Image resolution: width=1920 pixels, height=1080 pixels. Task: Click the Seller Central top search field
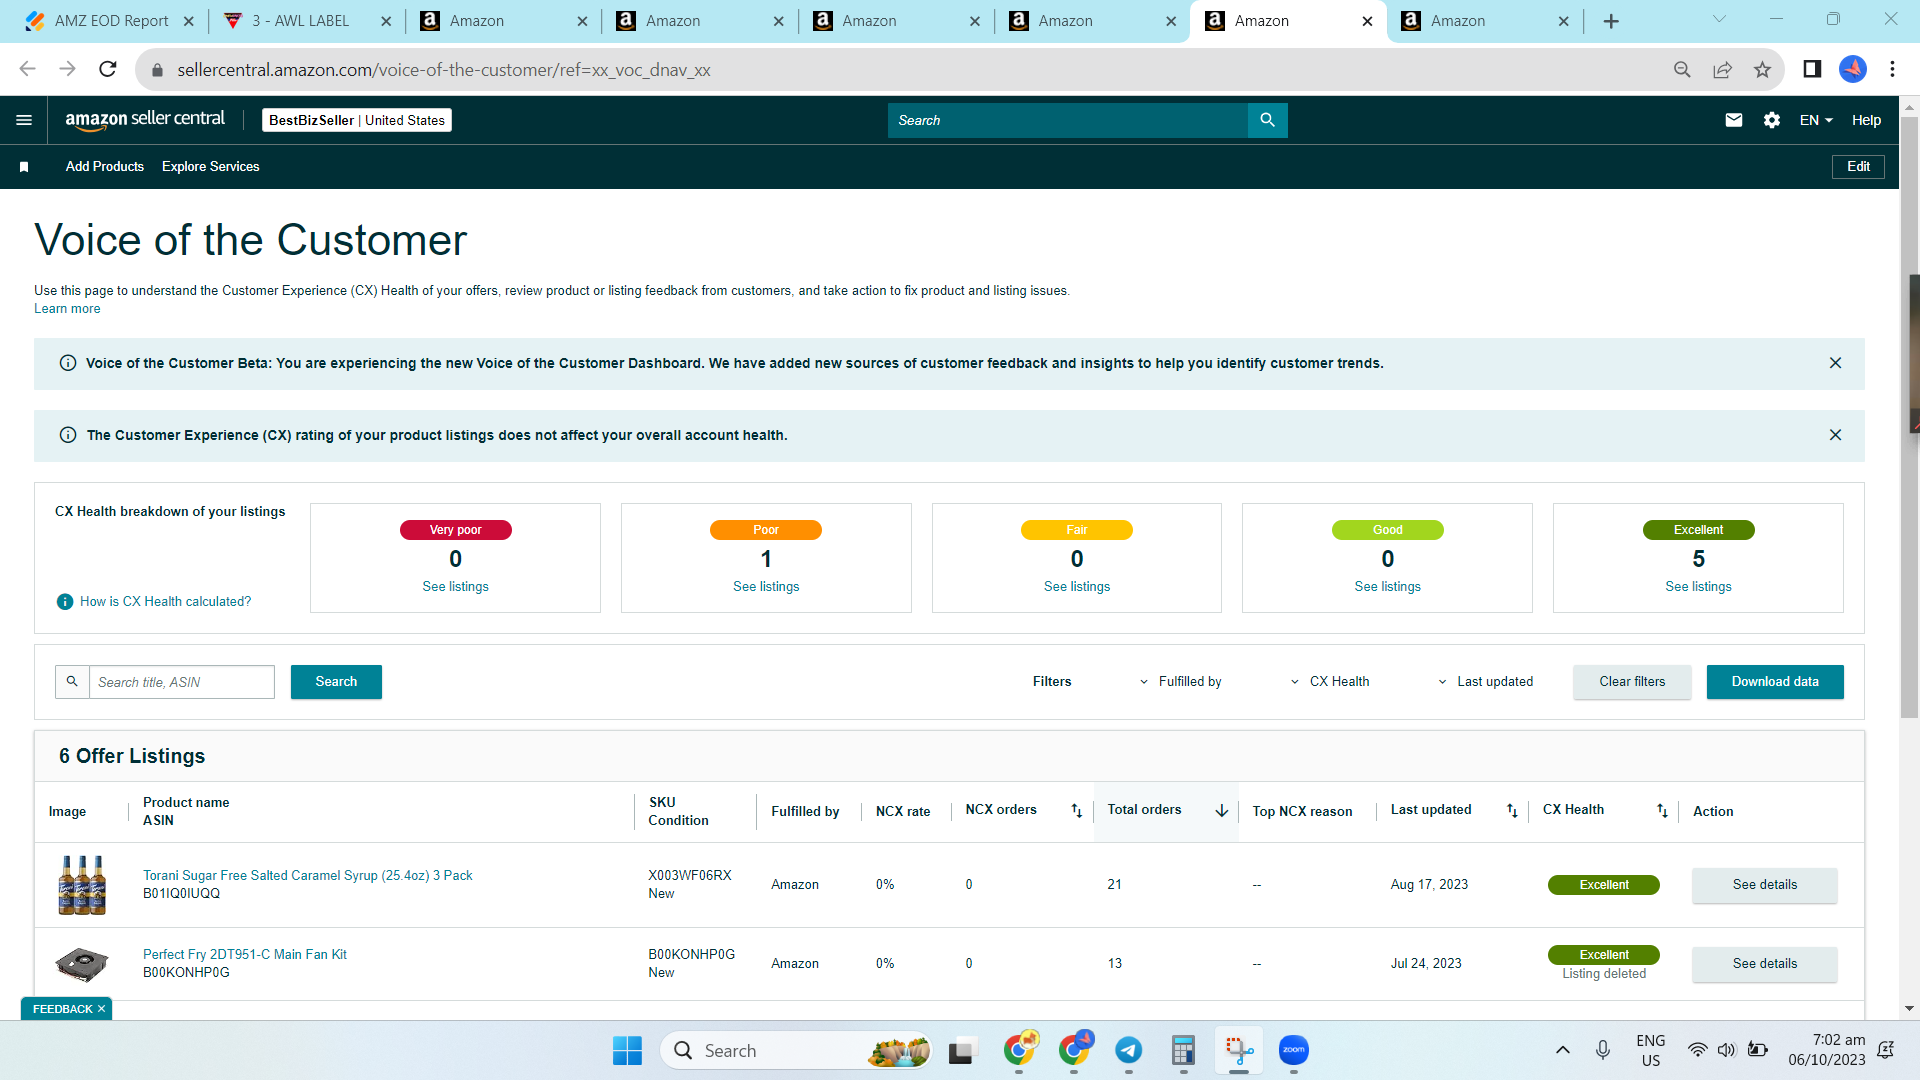pos(1067,120)
